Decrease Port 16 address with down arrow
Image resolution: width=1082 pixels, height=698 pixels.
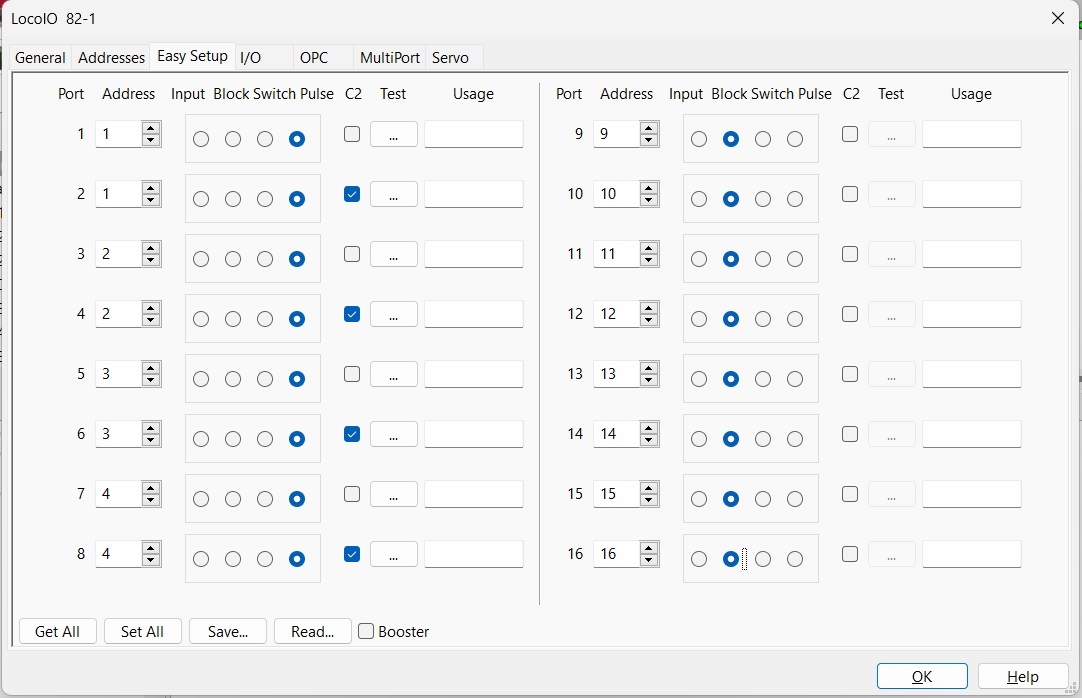649,560
